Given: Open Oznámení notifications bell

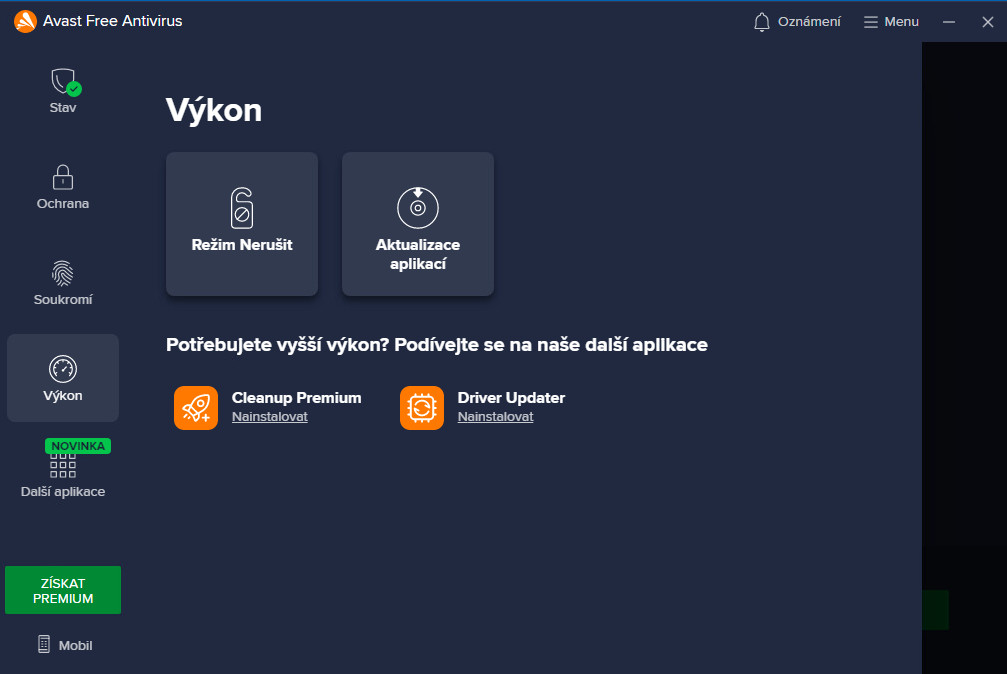Looking at the screenshot, I should click(x=796, y=22).
